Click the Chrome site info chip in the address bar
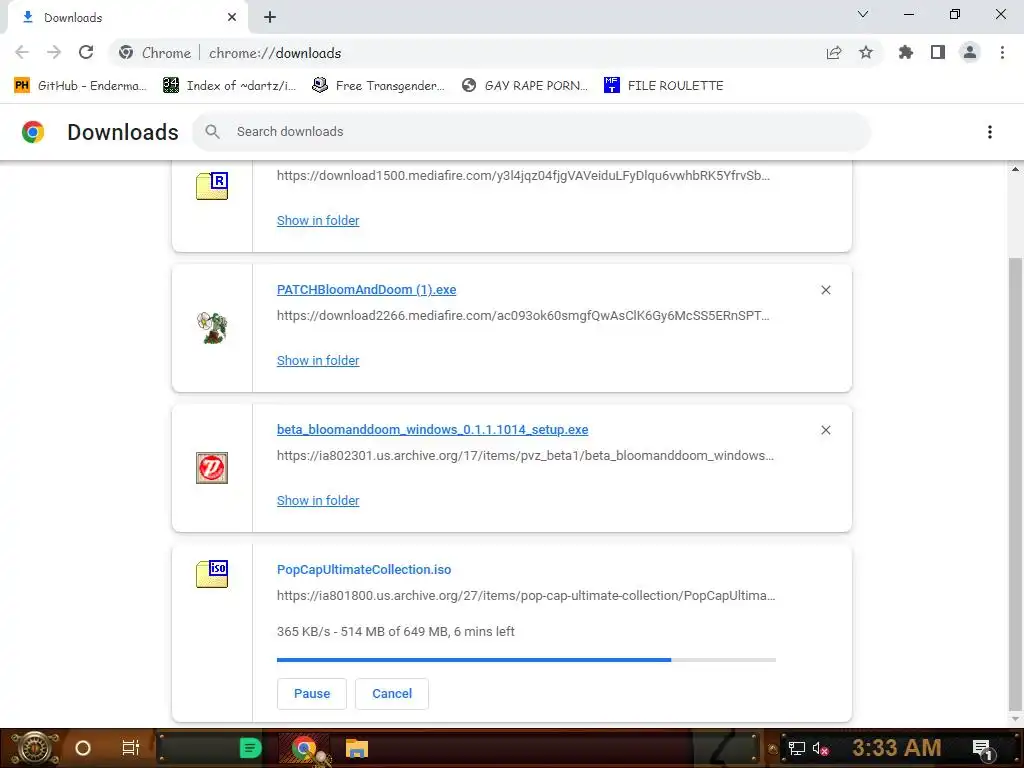Image resolution: width=1024 pixels, height=768 pixels. pyautogui.click(x=155, y=52)
